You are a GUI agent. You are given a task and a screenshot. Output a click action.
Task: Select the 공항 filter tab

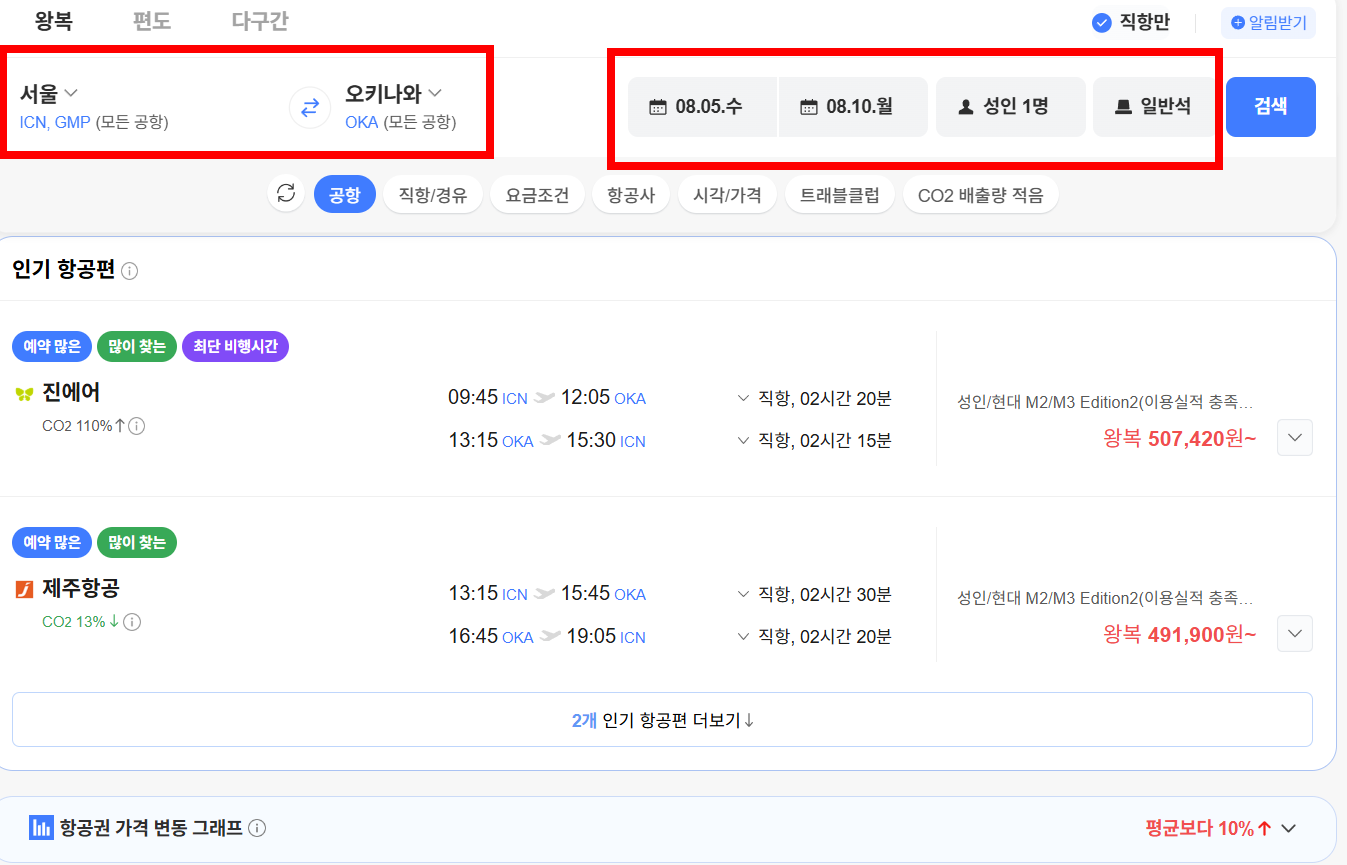(345, 194)
